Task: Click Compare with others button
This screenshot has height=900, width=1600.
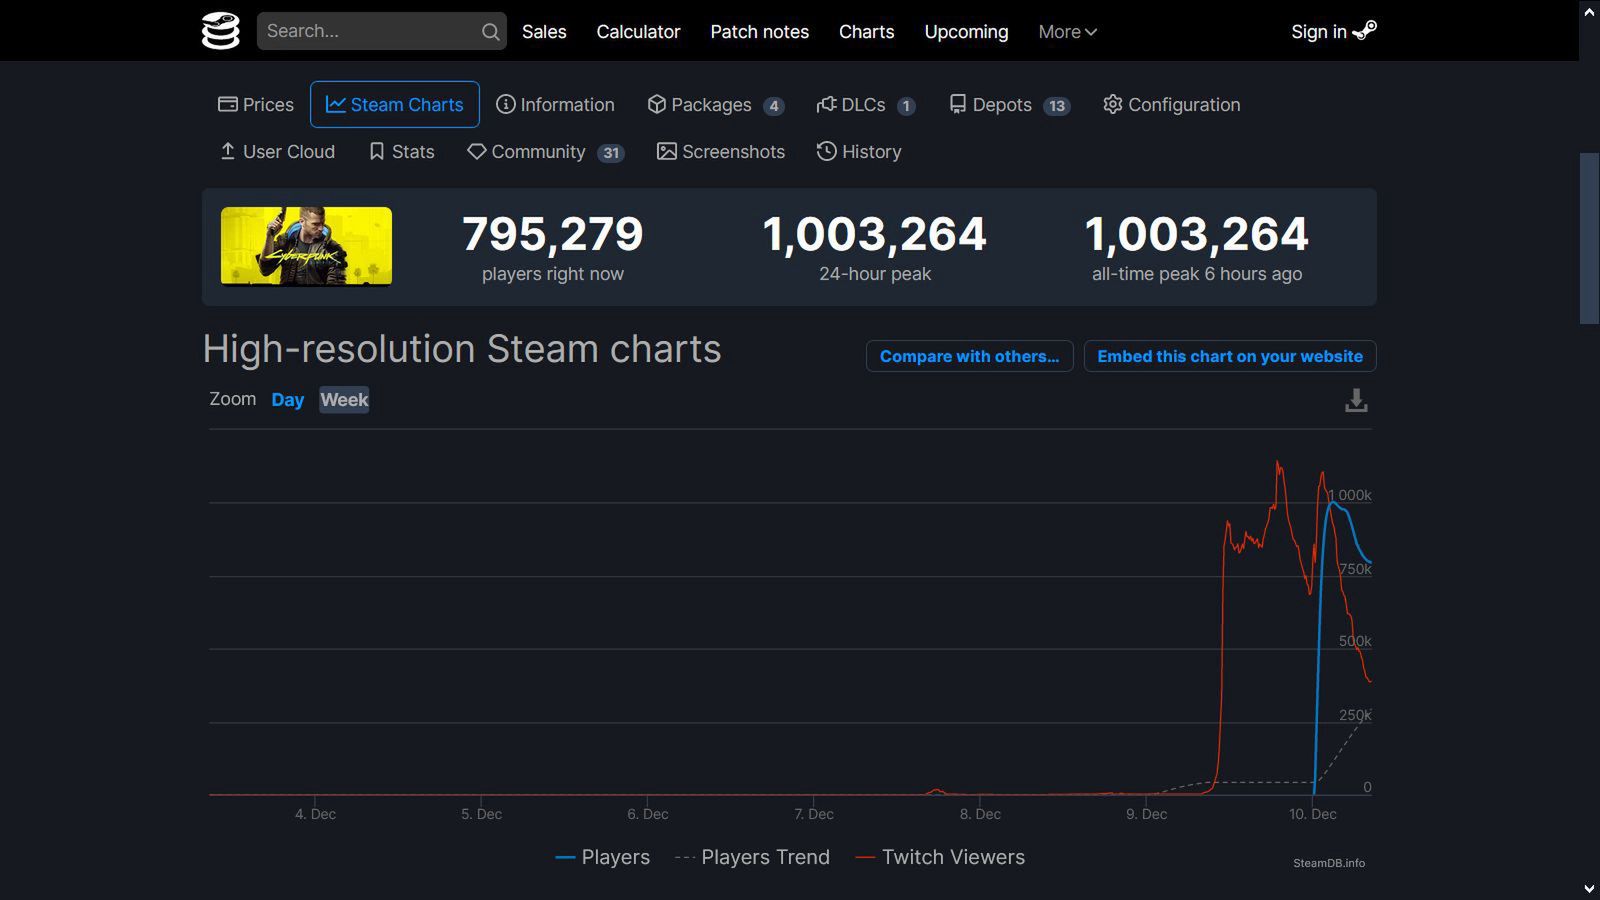Action: (x=969, y=356)
